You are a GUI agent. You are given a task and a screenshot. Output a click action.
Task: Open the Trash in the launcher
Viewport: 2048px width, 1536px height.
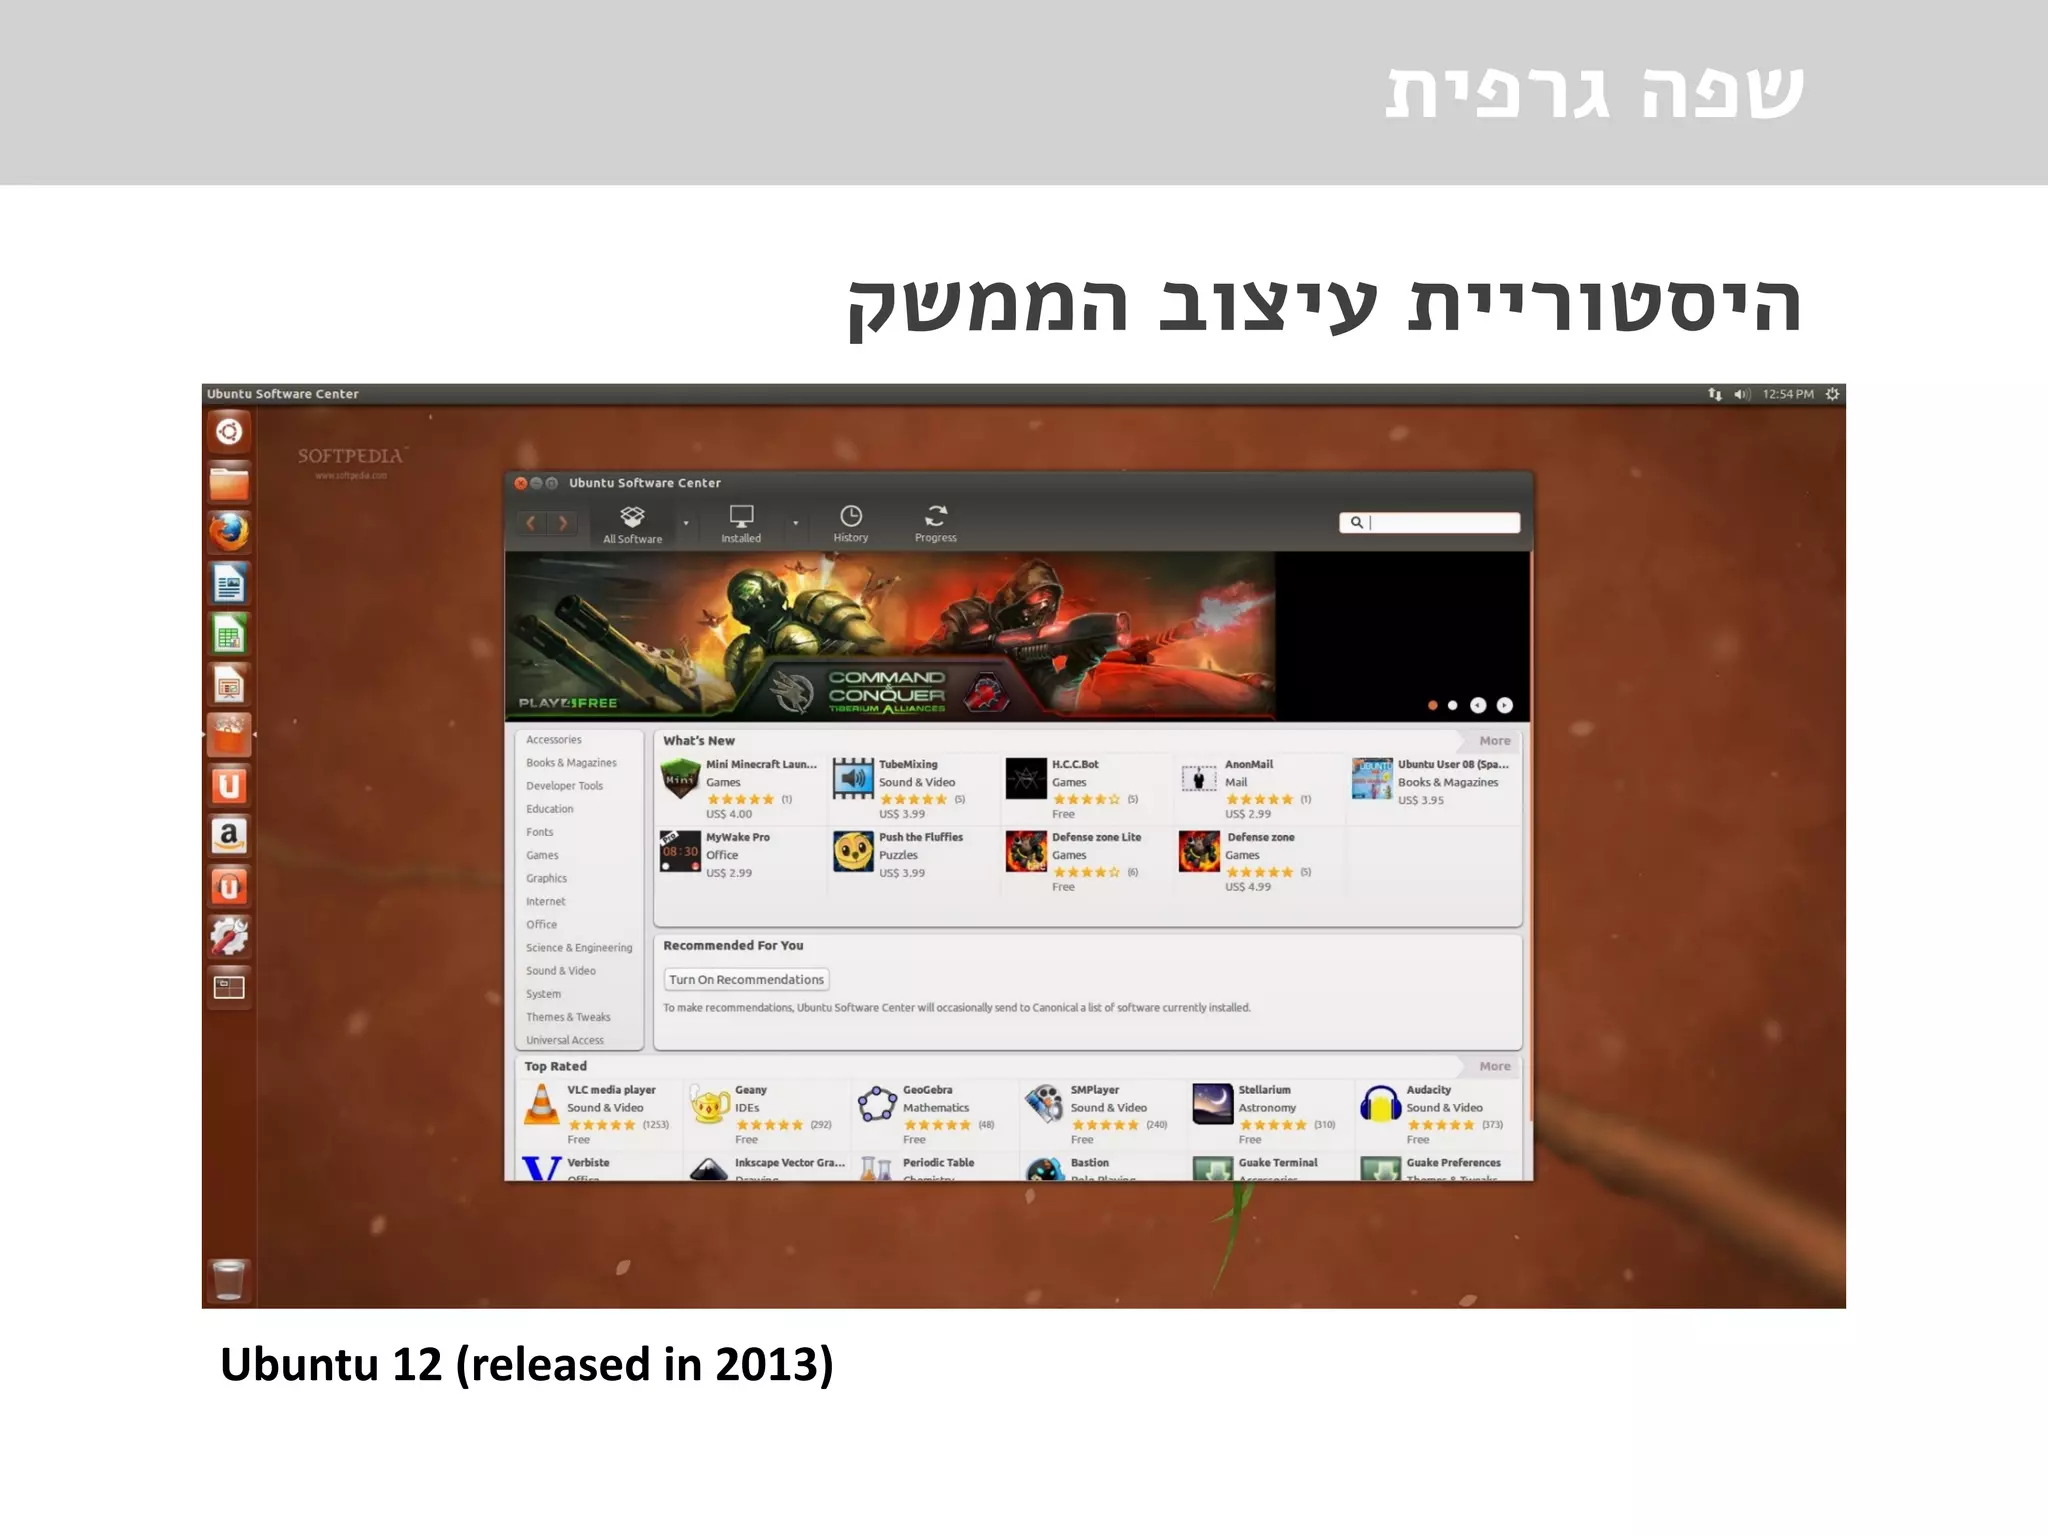coord(229,1280)
